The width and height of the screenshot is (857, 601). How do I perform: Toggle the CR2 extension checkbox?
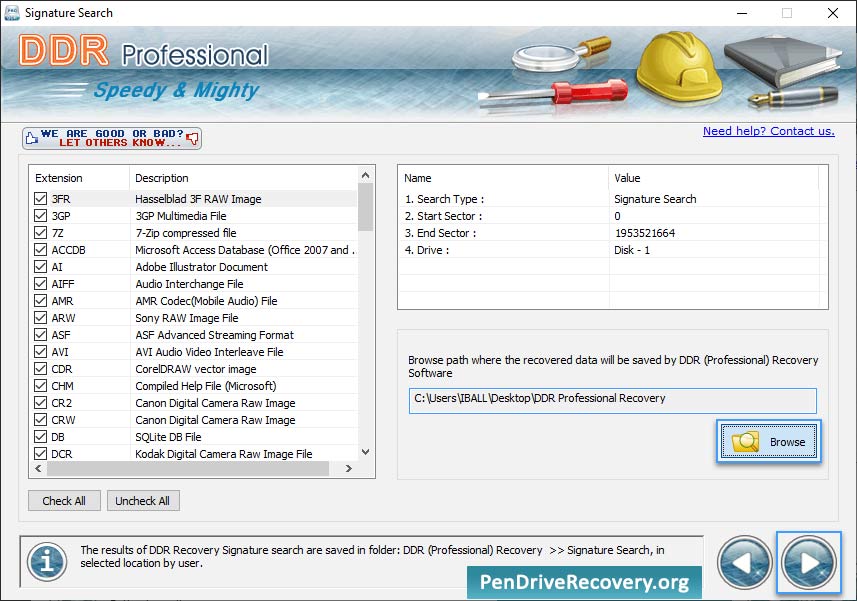pyautogui.click(x=40, y=403)
